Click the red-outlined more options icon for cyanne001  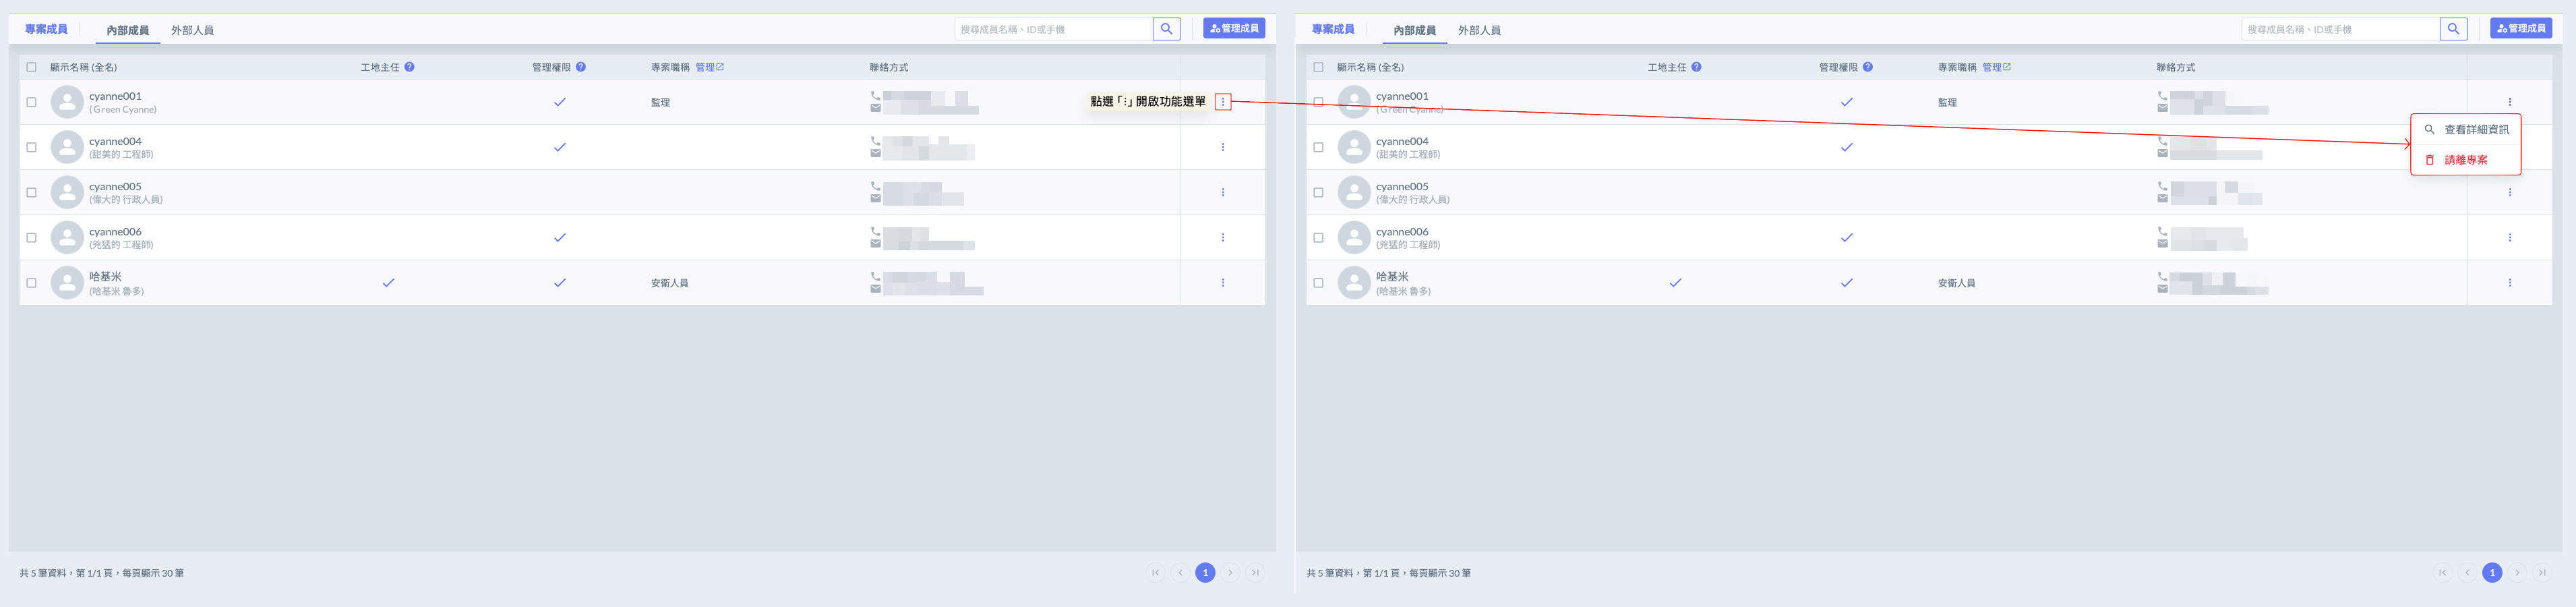tap(1222, 102)
